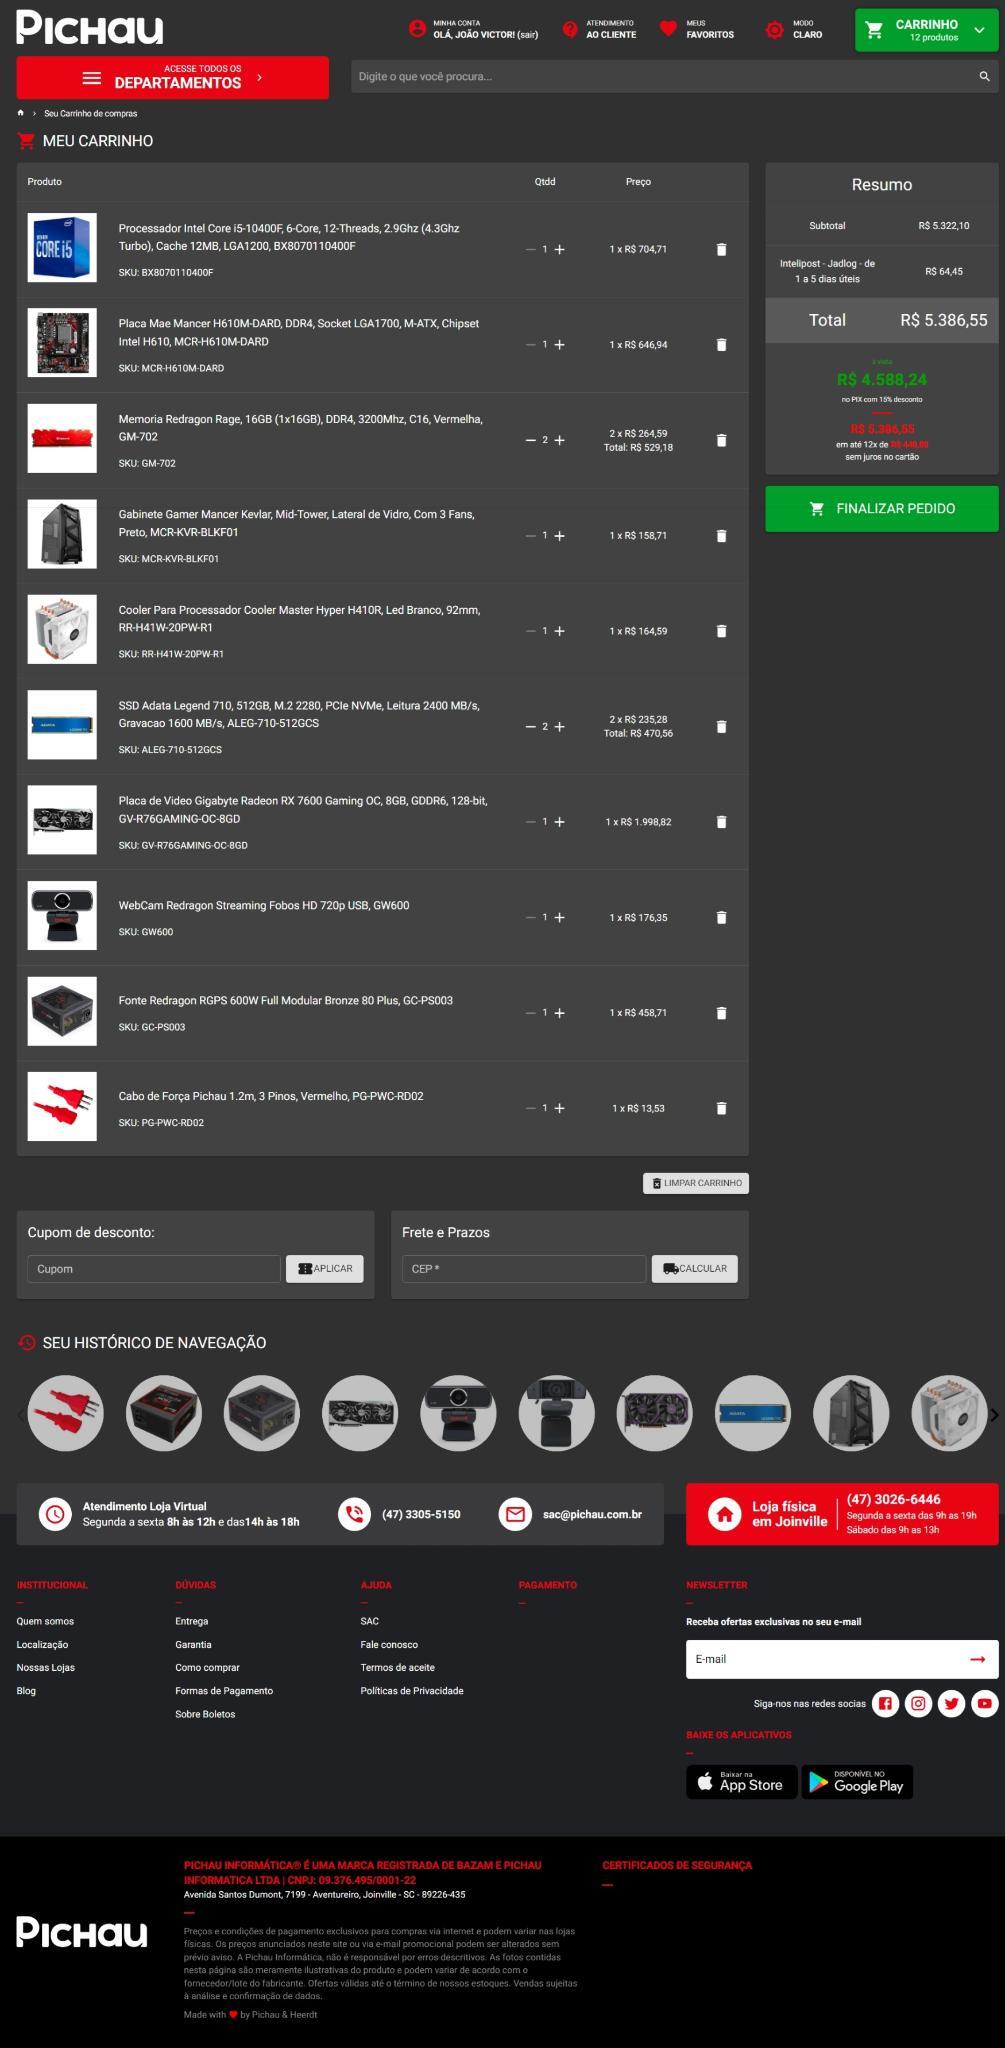The width and height of the screenshot is (1005, 2048).
Task: Increase quantity of Cabo de Força Pichau
Action: coord(559,1108)
